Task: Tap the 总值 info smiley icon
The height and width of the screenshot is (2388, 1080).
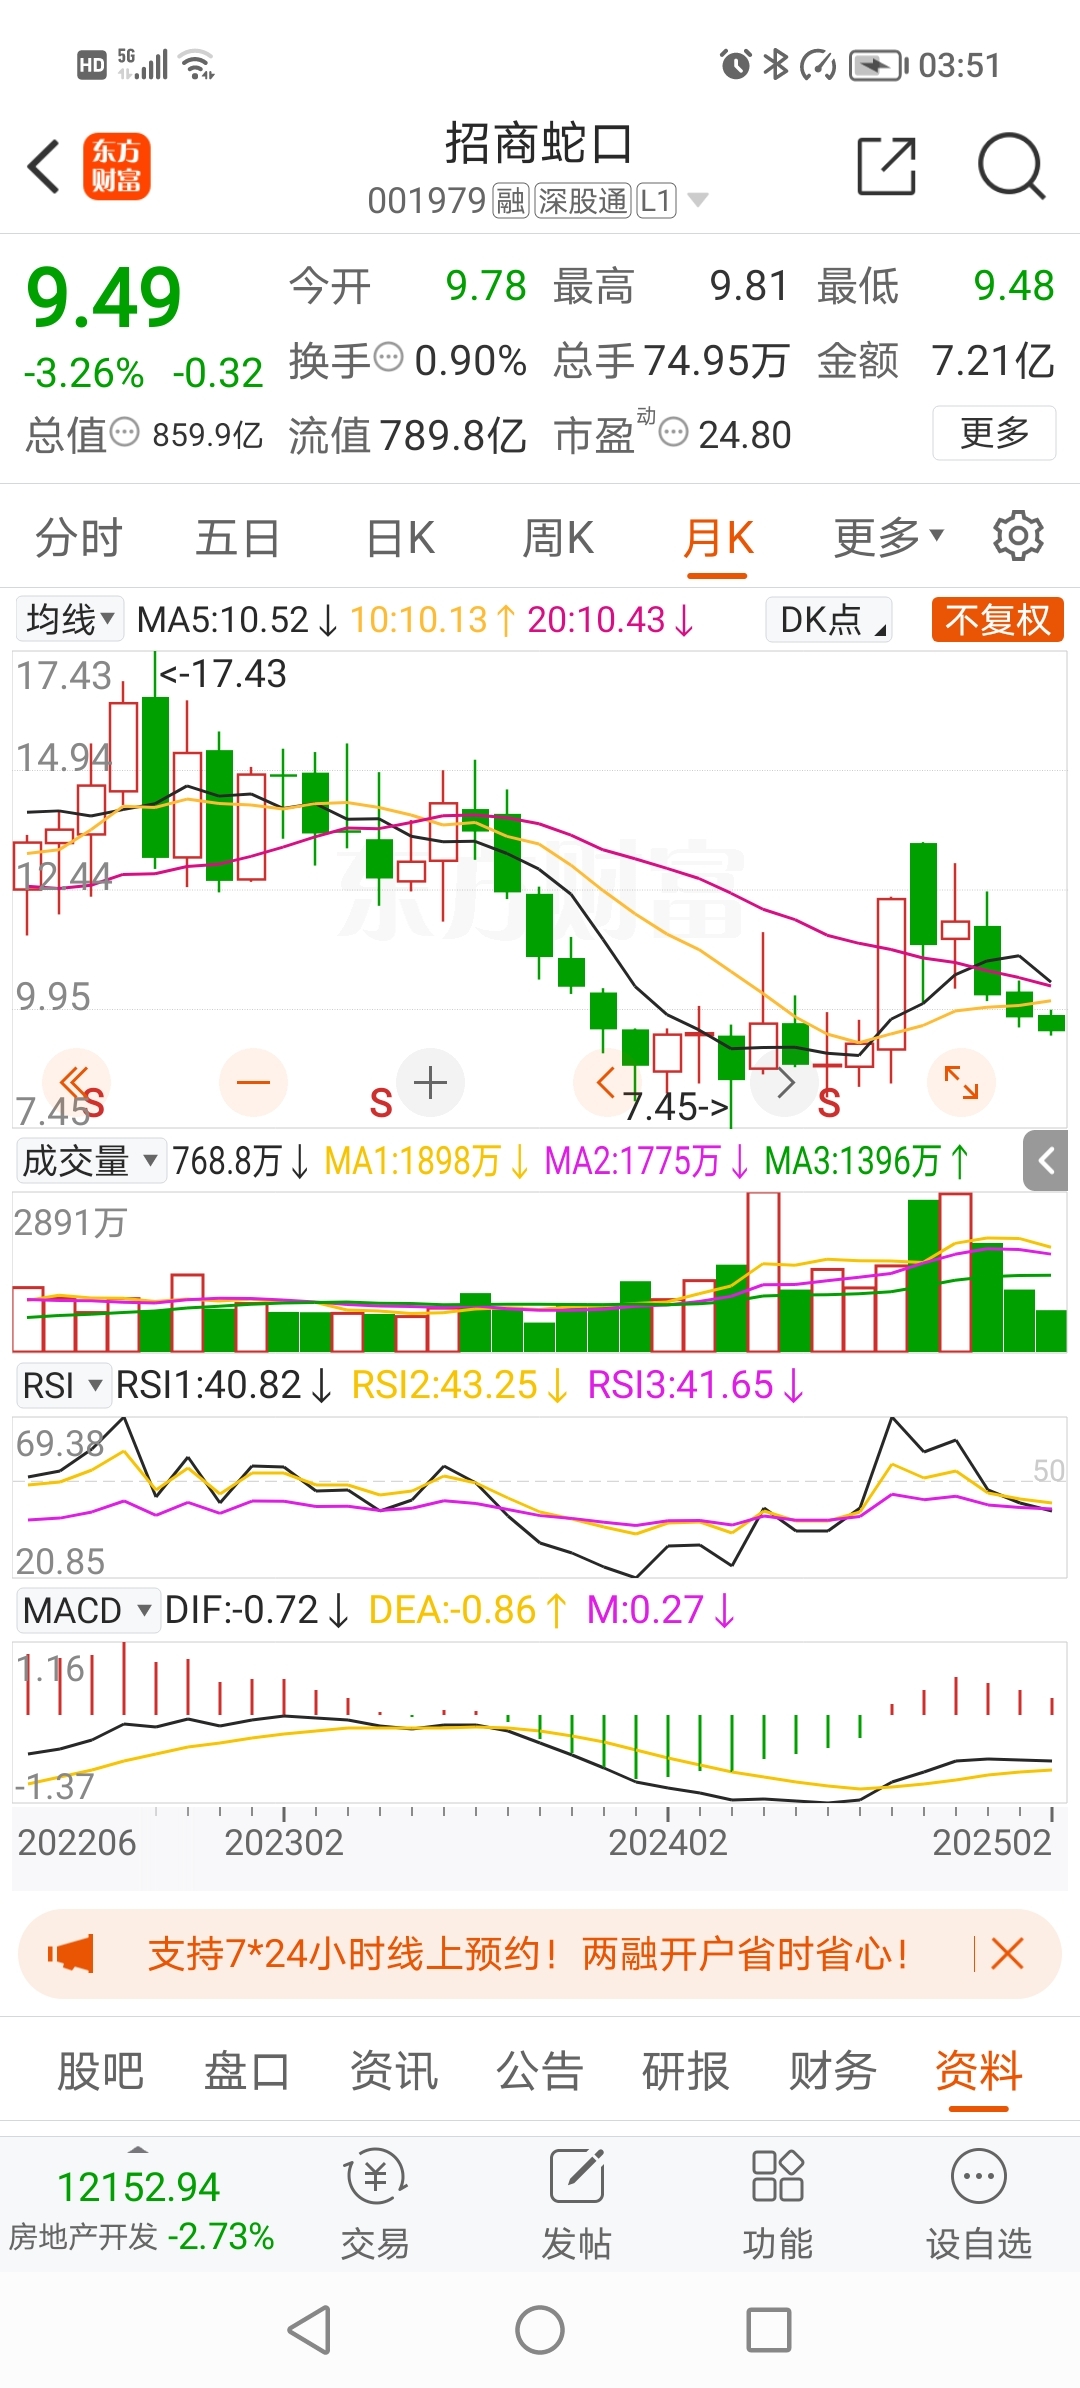Action: pyautogui.click(x=124, y=433)
